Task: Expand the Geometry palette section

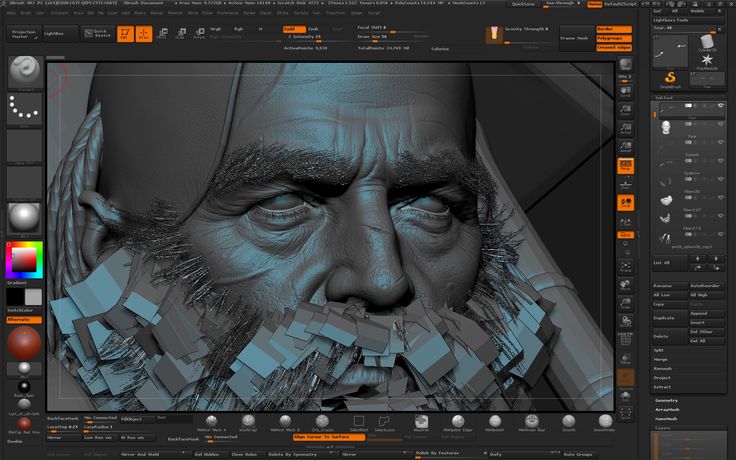Action: coord(667,400)
